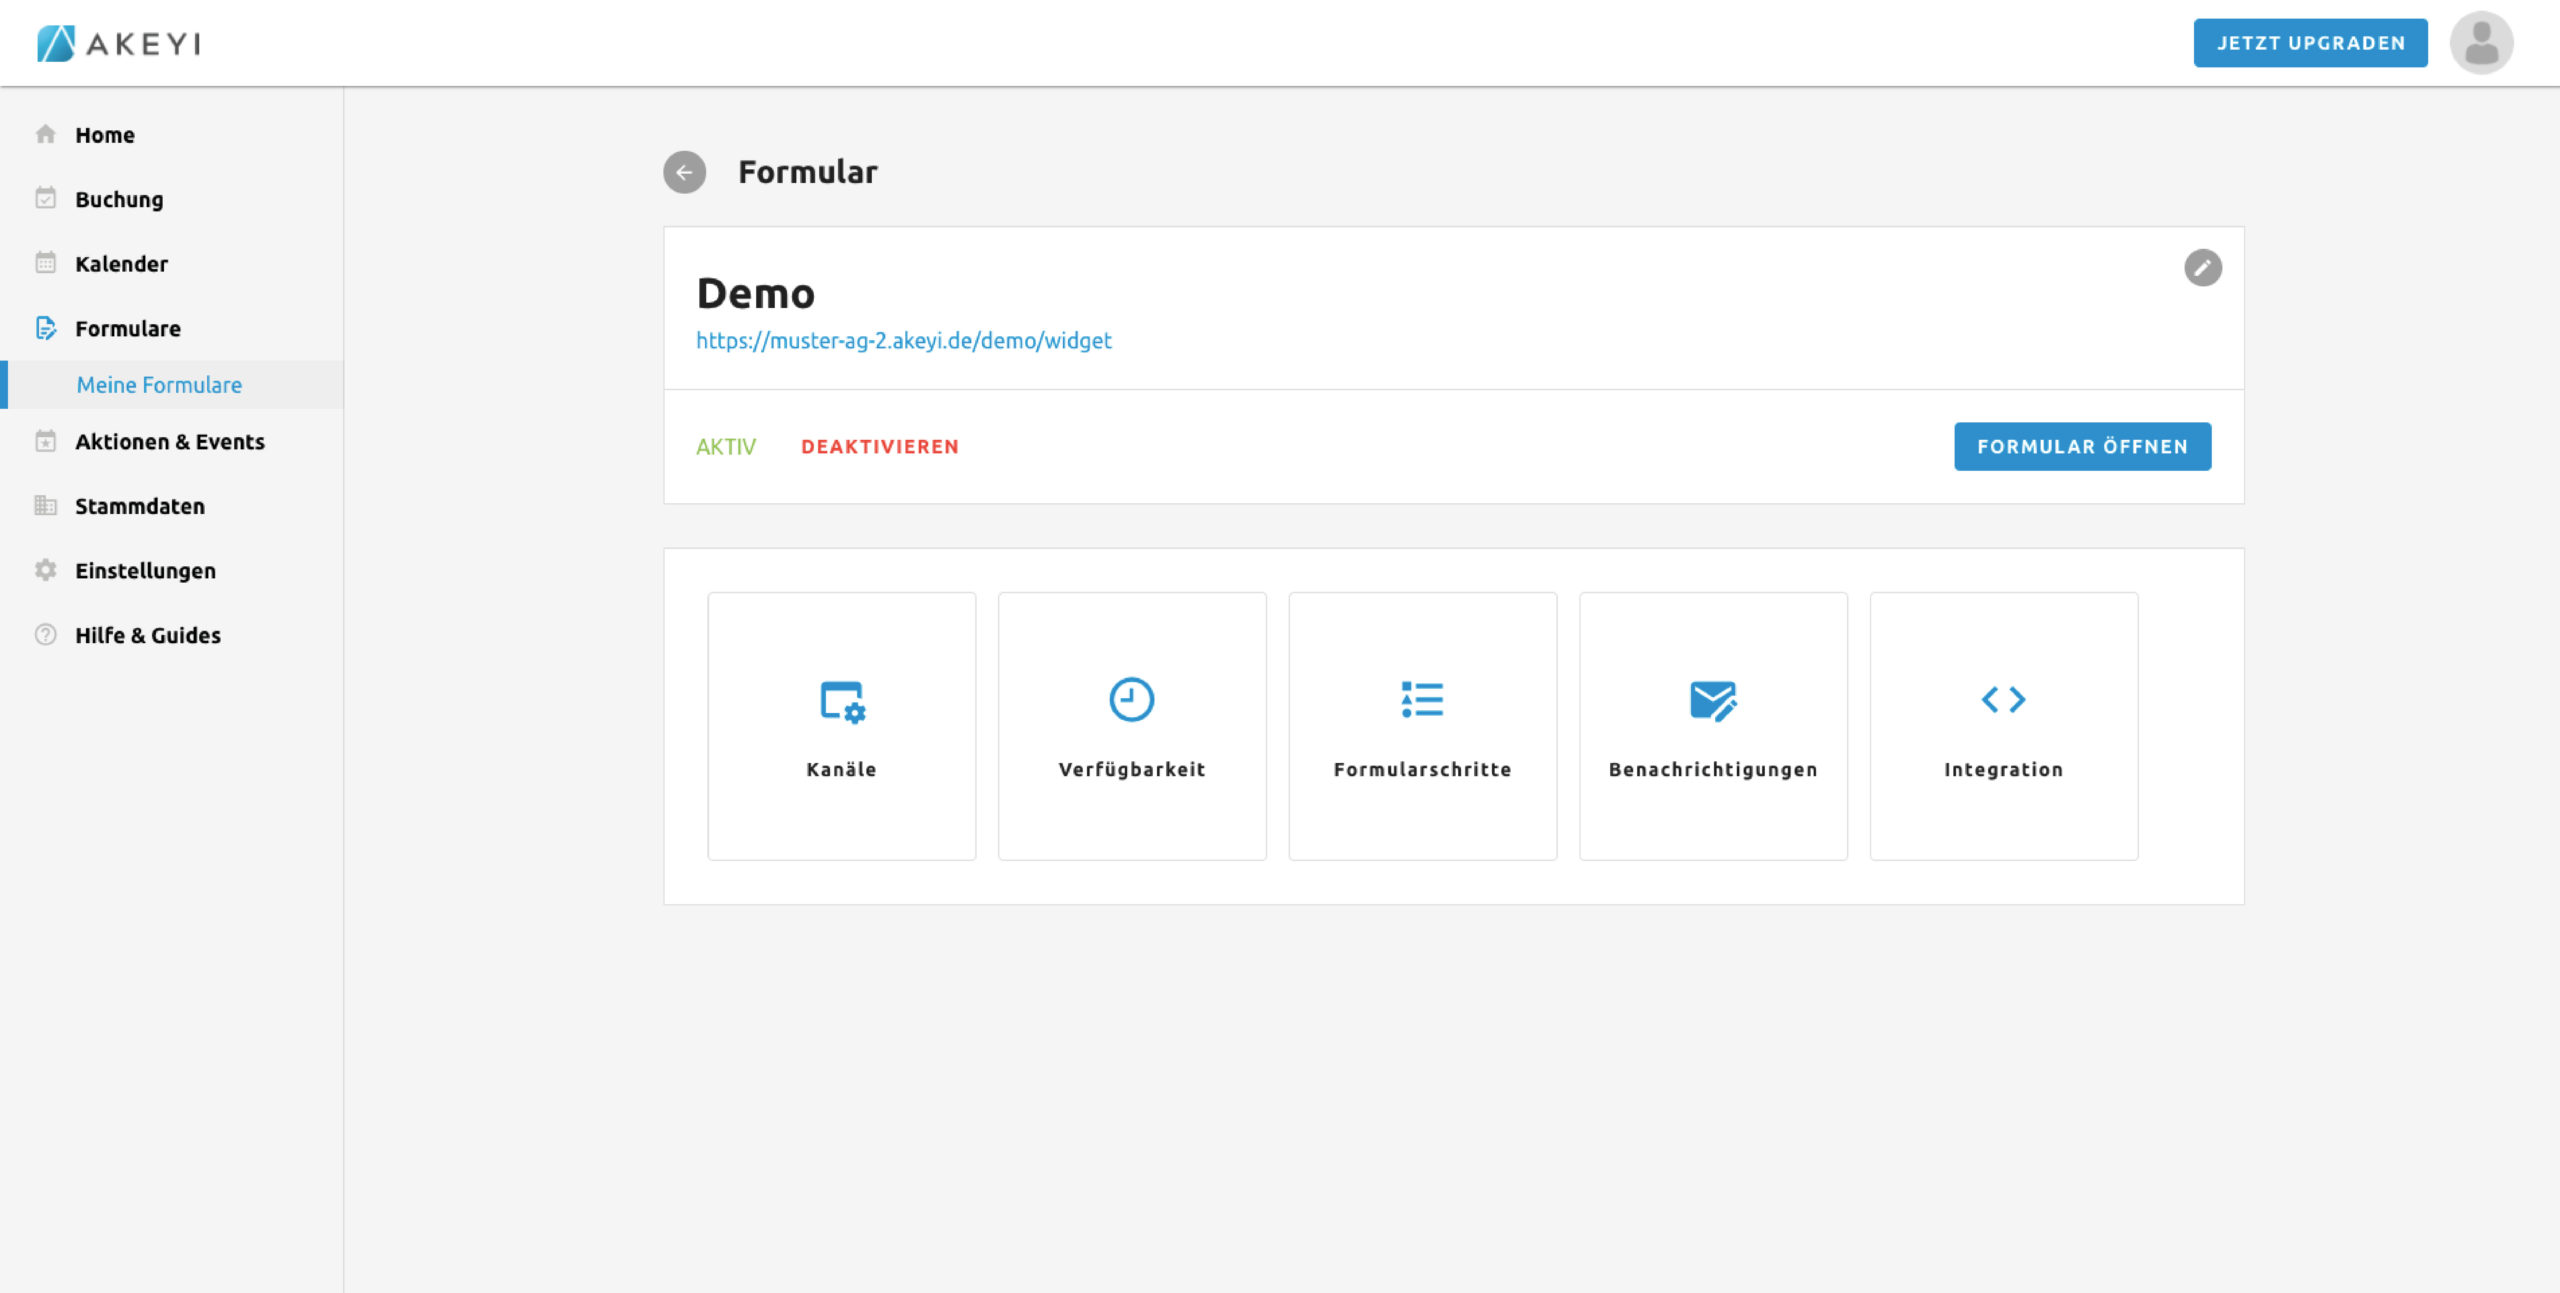2560x1293 pixels.
Task: Open the Benachrichtigungen envelope tile
Action: tap(1712, 726)
